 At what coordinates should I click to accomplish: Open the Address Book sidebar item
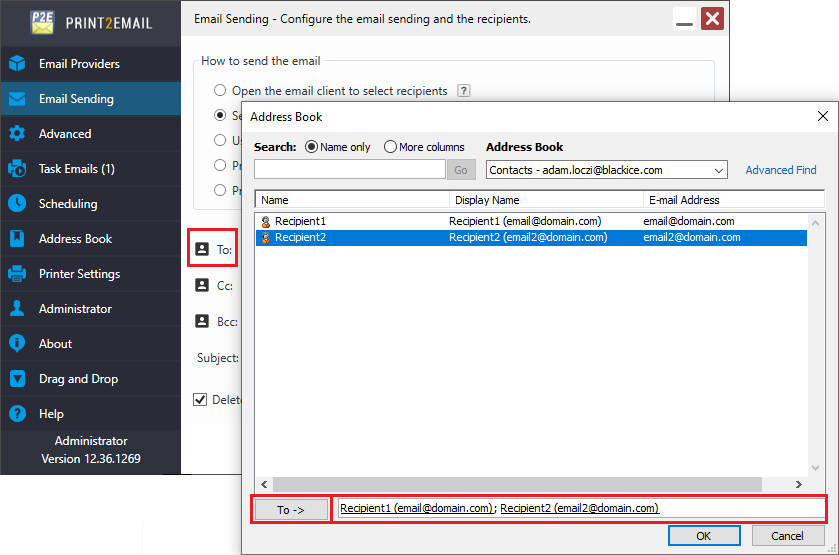[75, 239]
